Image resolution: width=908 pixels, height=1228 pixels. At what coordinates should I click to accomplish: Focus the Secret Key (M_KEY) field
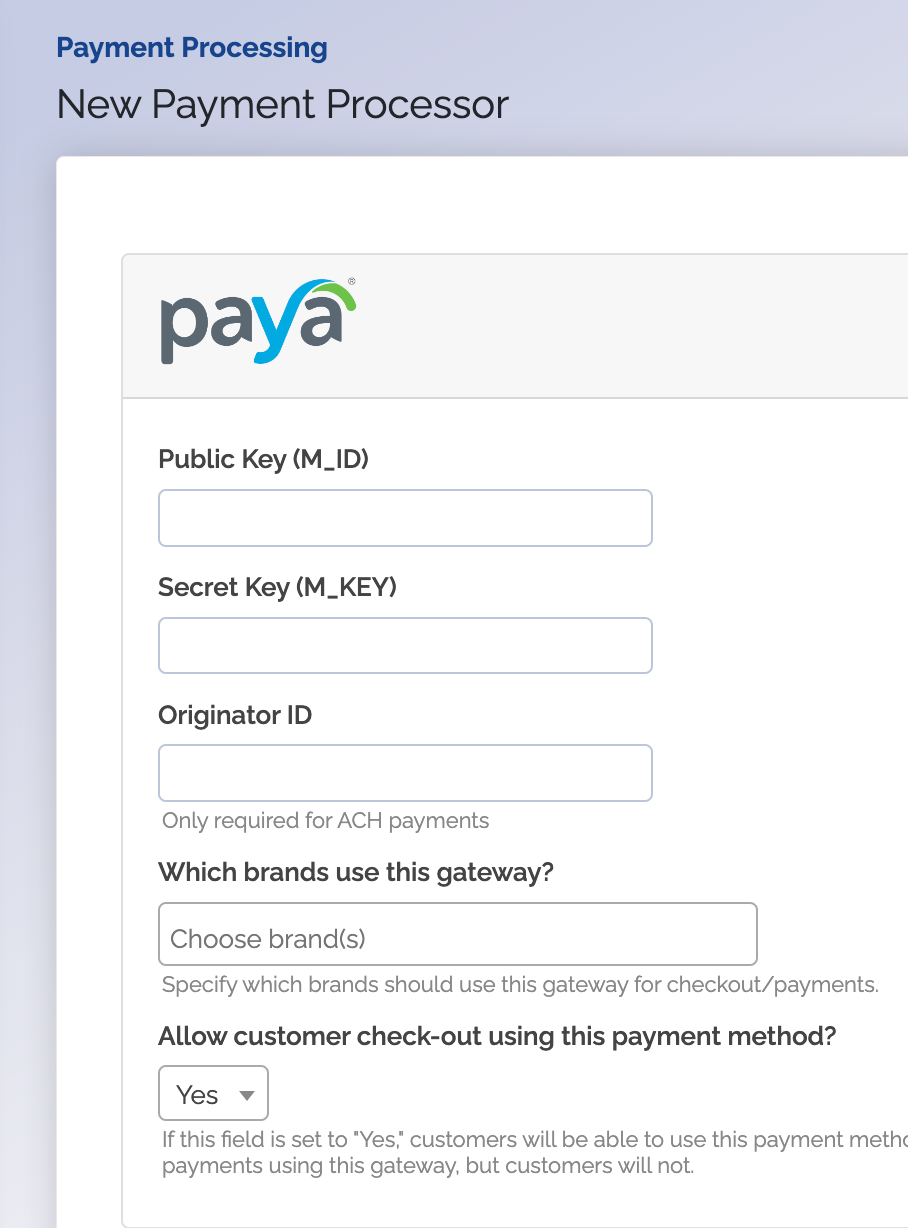pos(404,645)
